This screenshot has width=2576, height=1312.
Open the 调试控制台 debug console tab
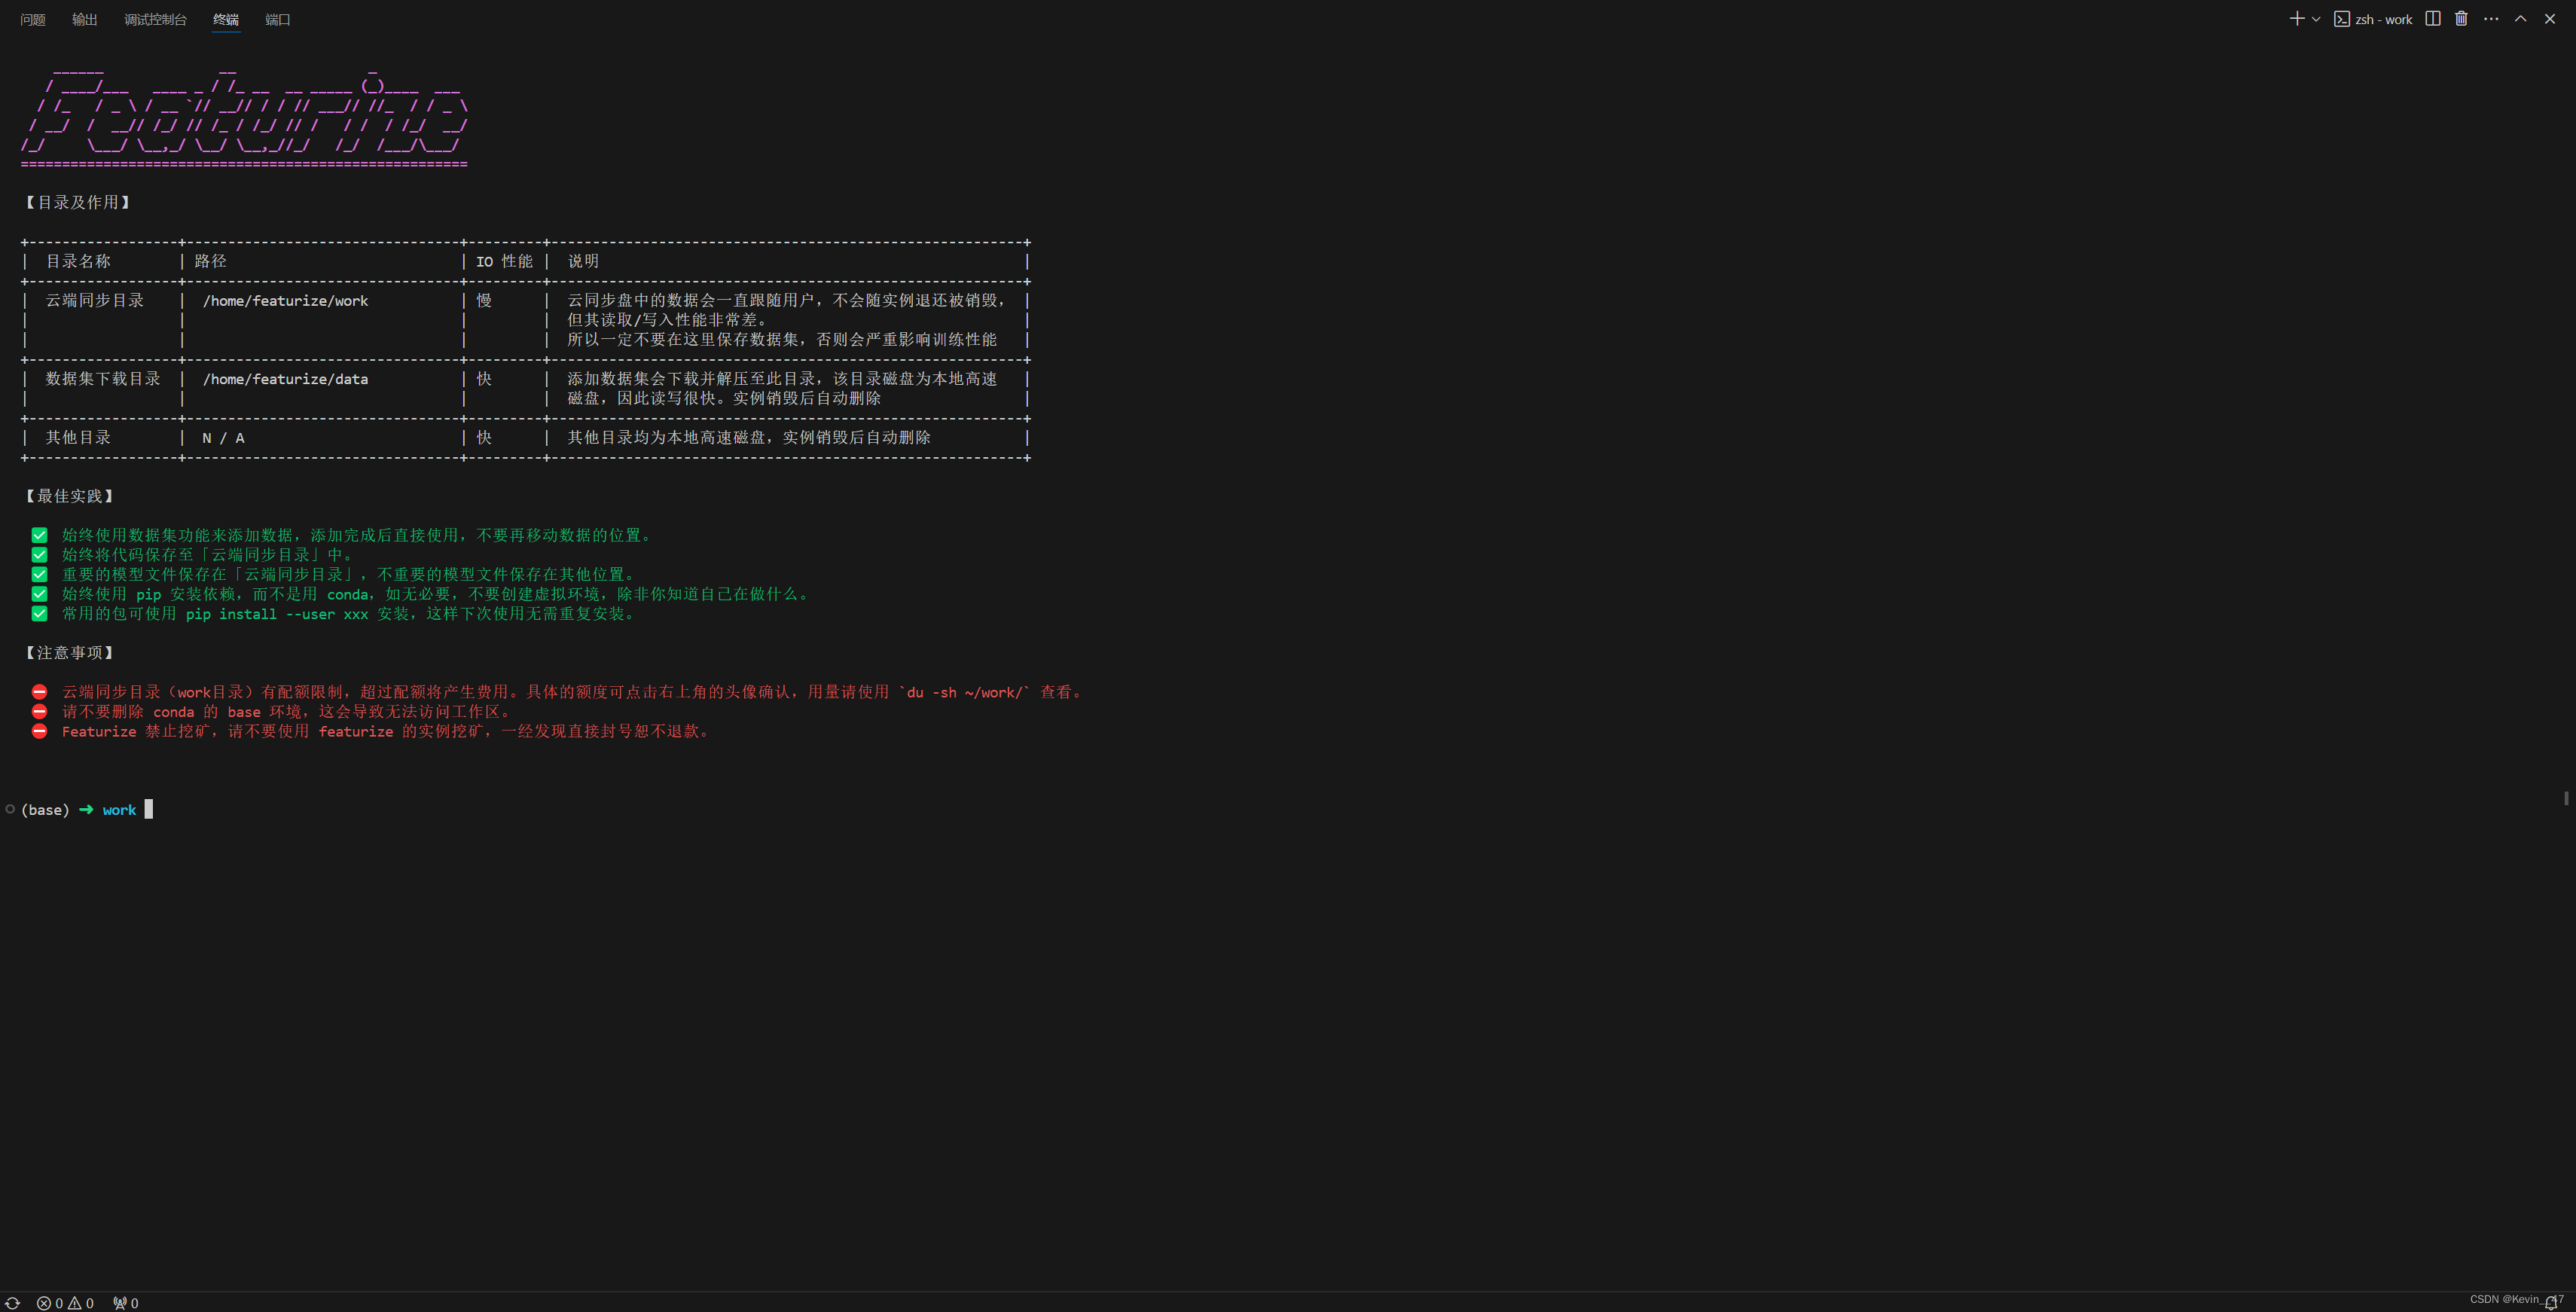point(155,20)
